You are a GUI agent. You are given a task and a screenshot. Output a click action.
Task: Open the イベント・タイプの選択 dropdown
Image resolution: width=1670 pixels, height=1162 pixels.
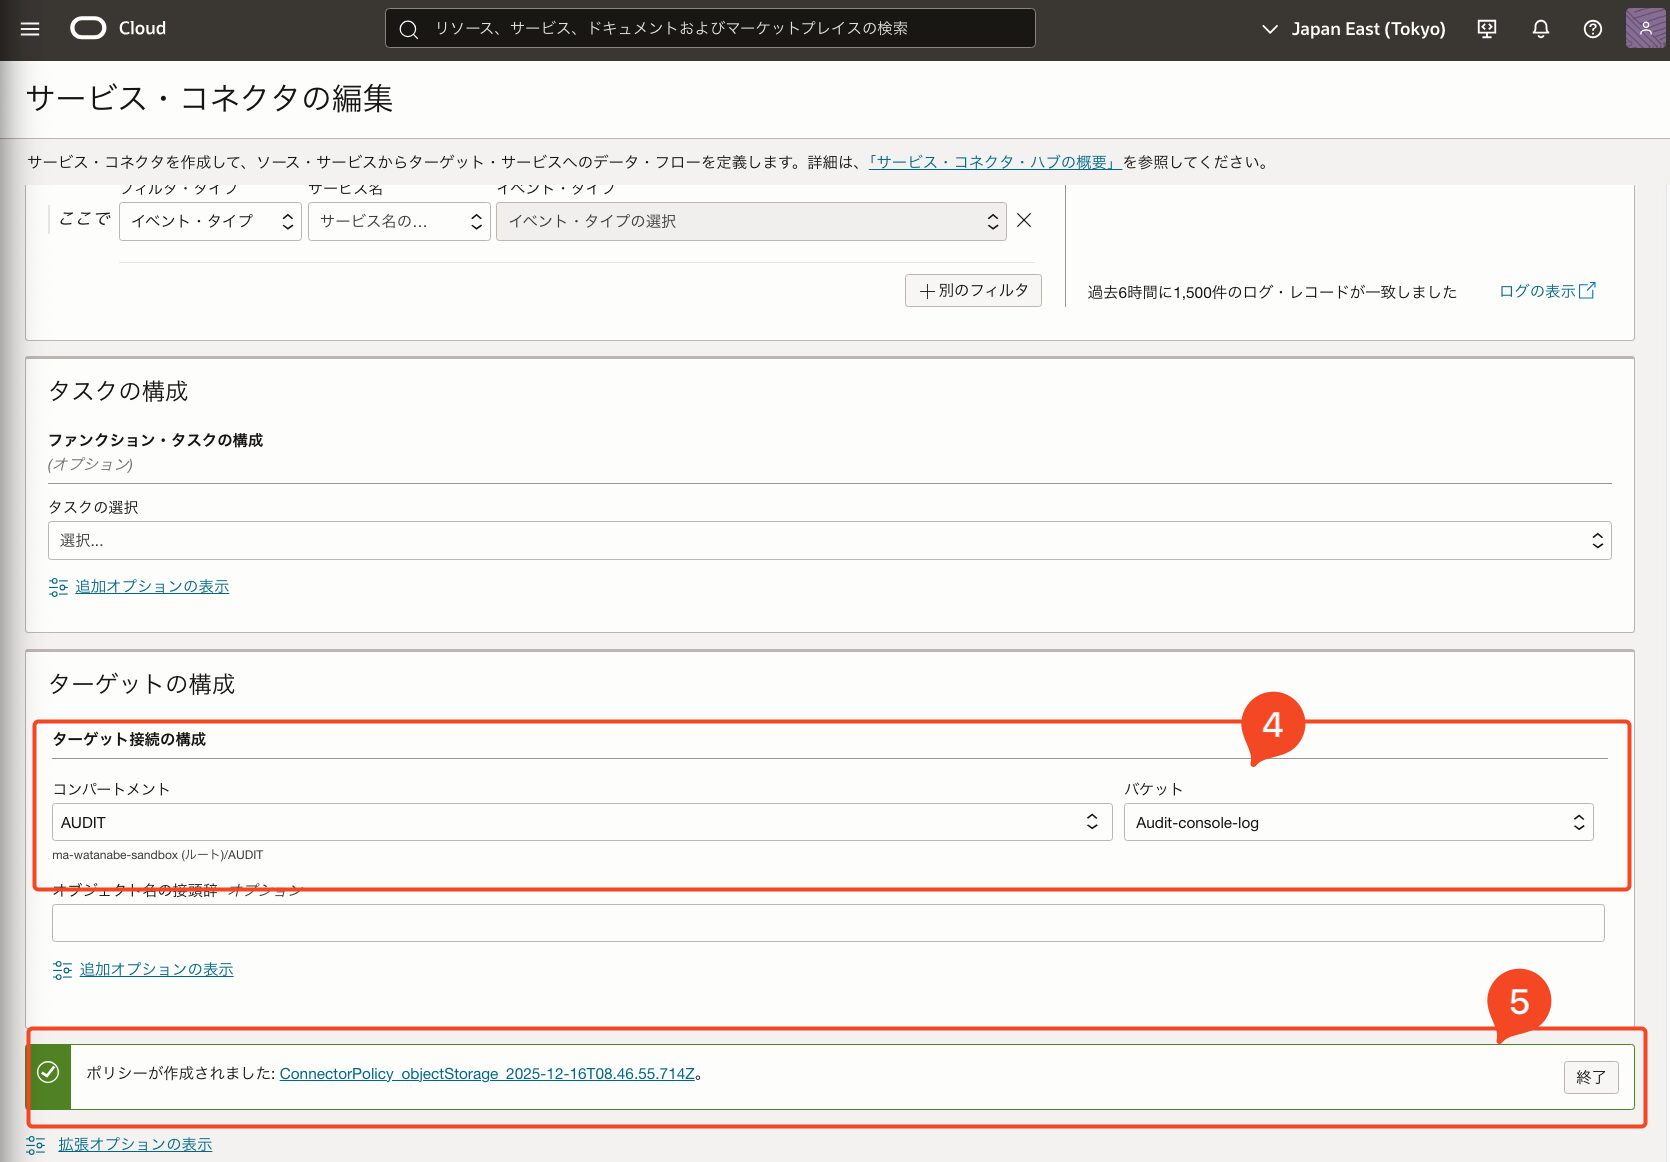751,222
